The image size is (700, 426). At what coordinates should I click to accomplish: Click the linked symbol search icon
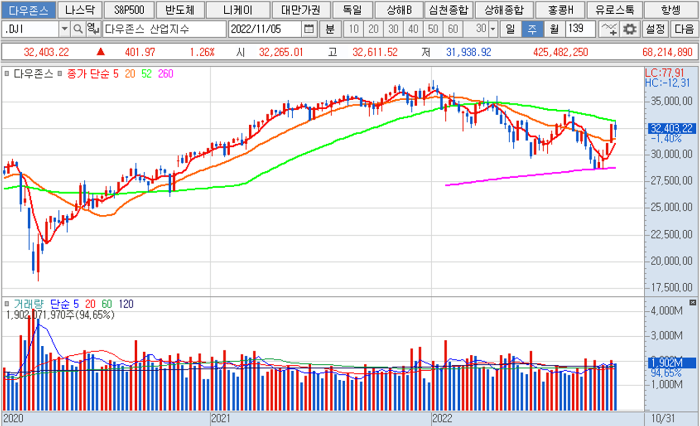click(x=93, y=29)
